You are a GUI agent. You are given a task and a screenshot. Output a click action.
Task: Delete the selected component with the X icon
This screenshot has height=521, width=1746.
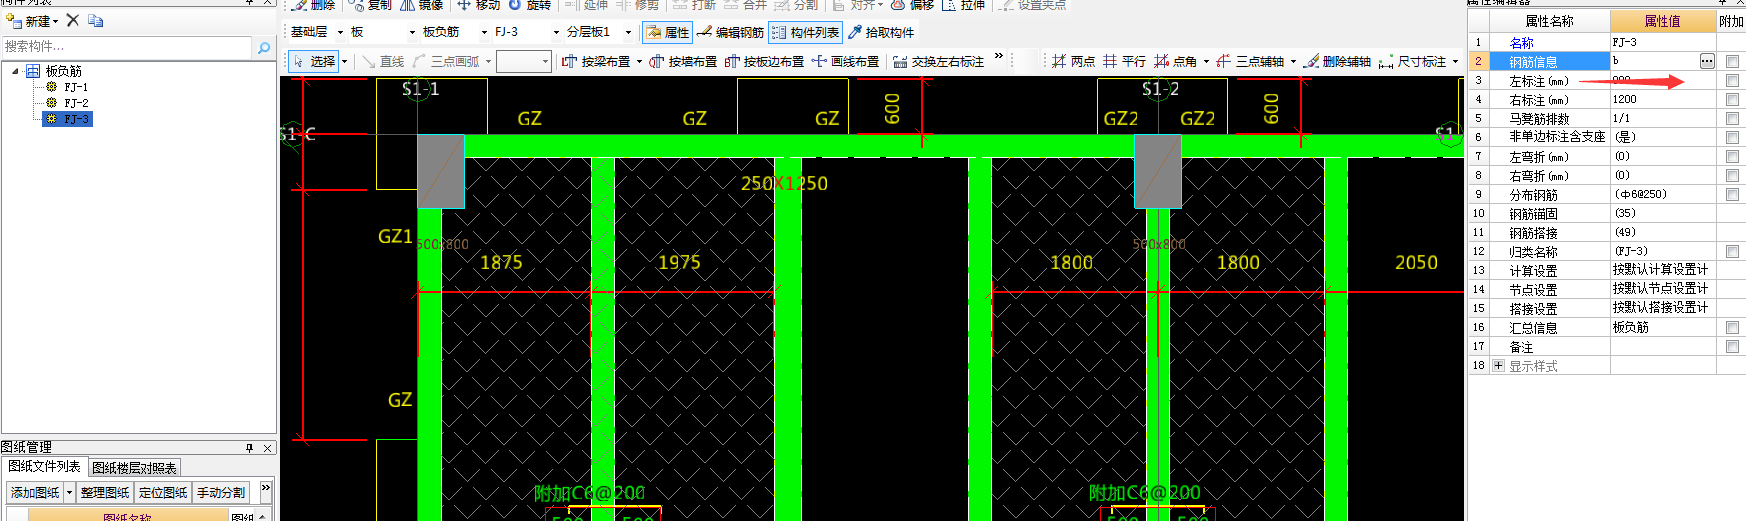pyautogui.click(x=72, y=21)
